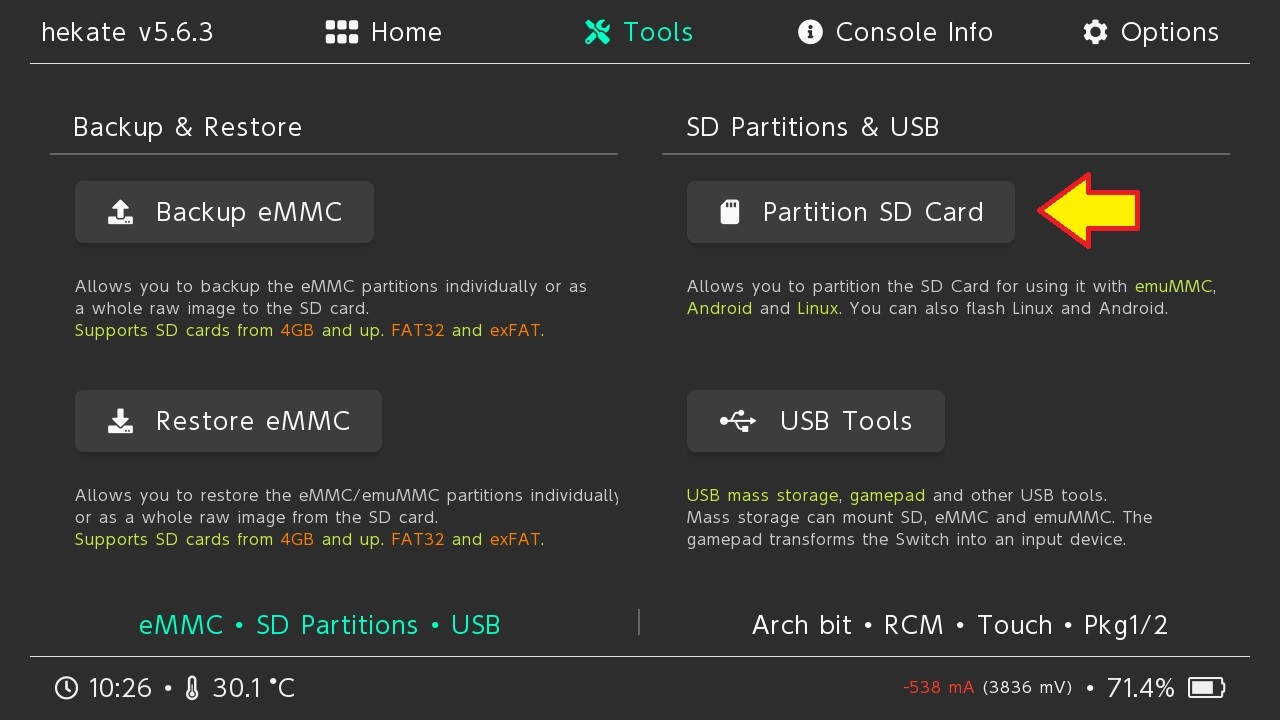
Task: Click the USB symbol on USB Tools
Action: click(738, 421)
